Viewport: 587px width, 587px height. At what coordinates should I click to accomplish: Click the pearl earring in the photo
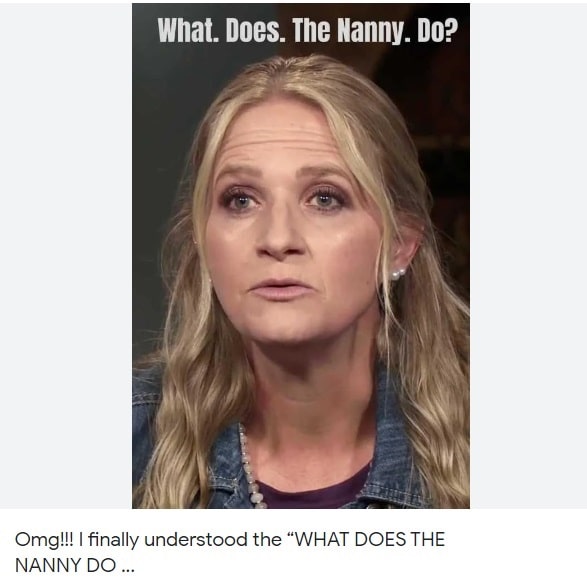[x=398, y=274]
